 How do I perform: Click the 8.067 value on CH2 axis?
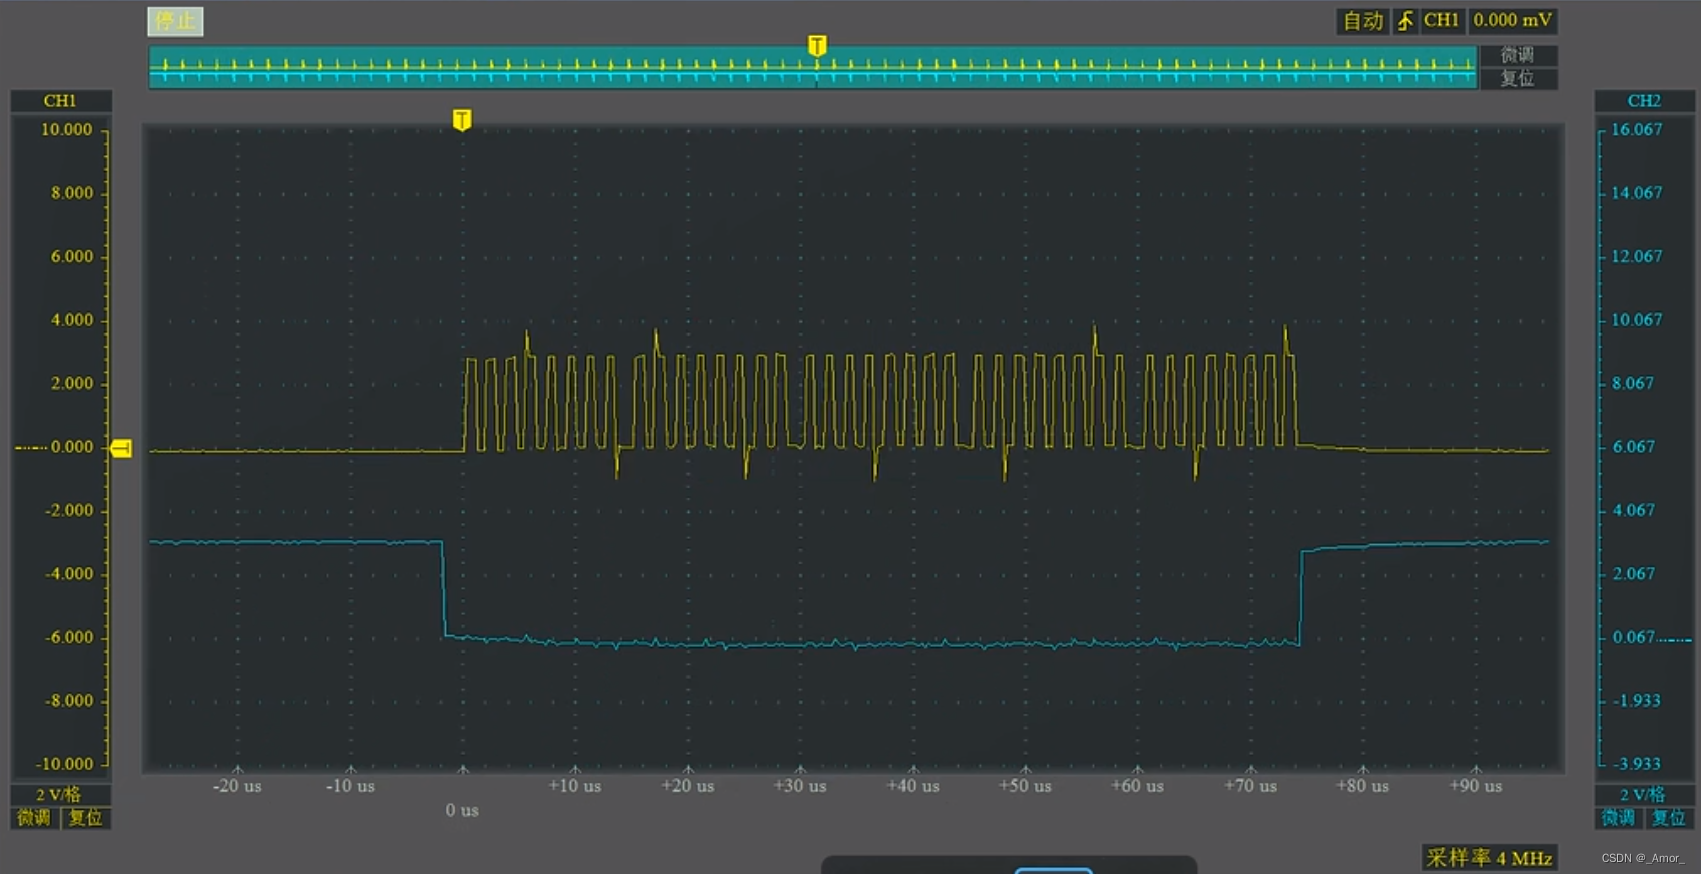tap(1633, 383)
